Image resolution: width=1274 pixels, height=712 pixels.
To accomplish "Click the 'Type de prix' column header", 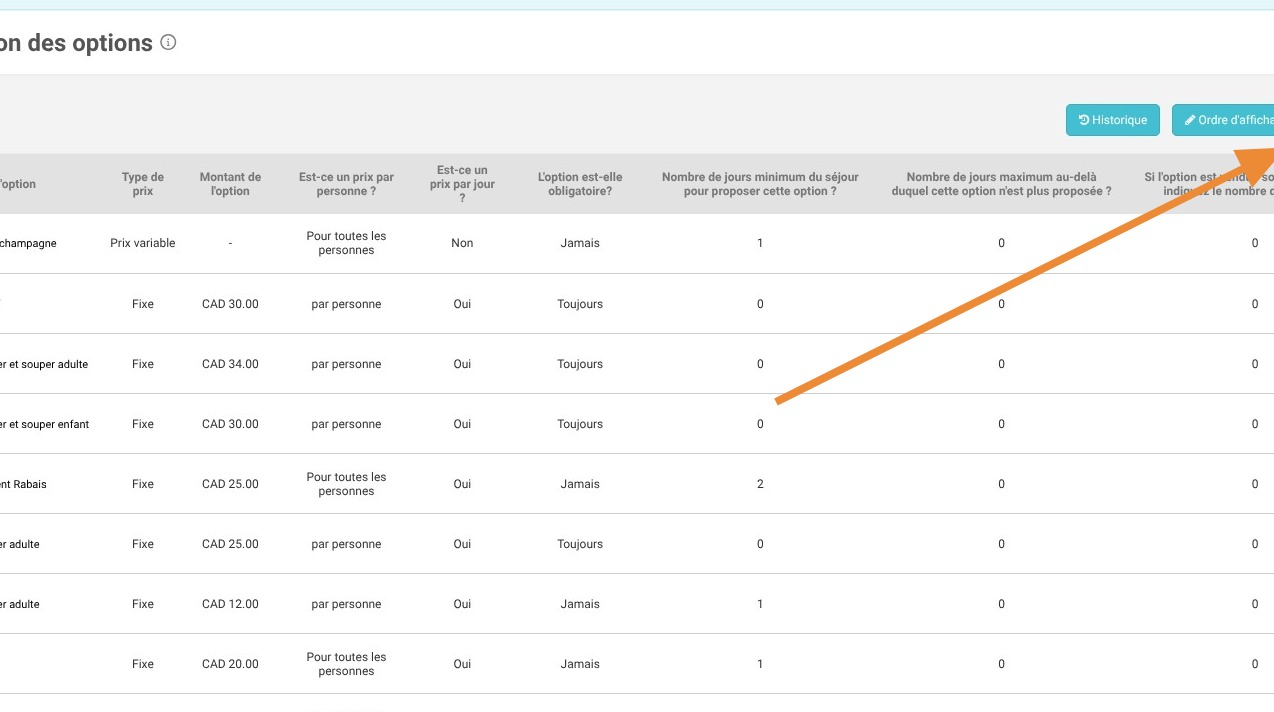I will tap(142, 184).
